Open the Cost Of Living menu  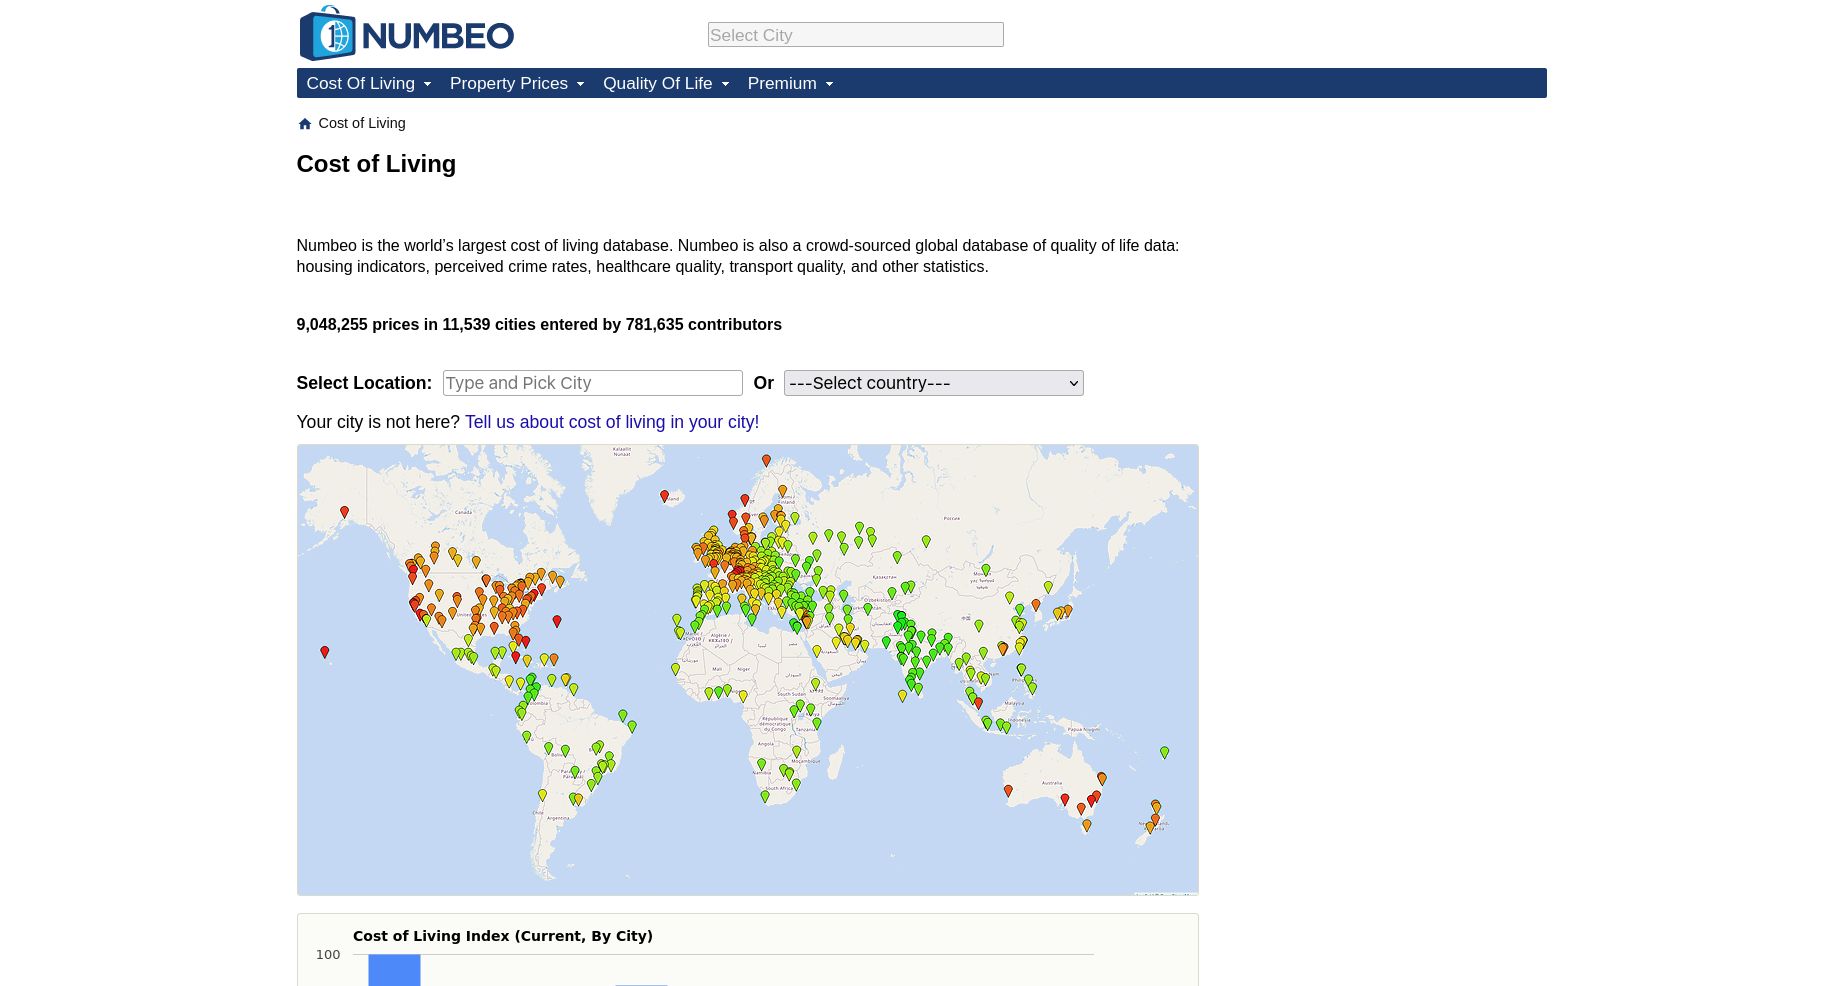360,83
